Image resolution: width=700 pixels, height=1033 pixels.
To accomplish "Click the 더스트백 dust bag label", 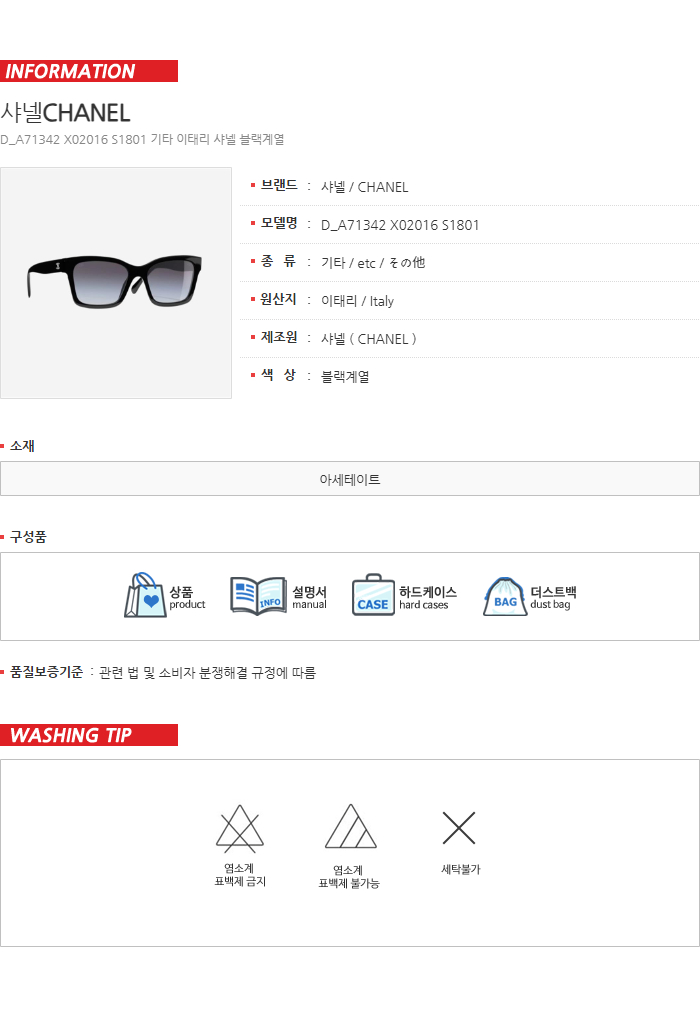I will 553,597.
